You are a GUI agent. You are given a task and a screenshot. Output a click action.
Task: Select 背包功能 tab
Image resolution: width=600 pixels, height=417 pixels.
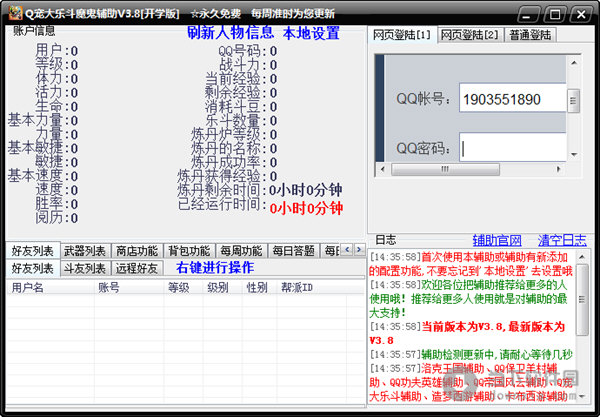[x=189, y=251]
